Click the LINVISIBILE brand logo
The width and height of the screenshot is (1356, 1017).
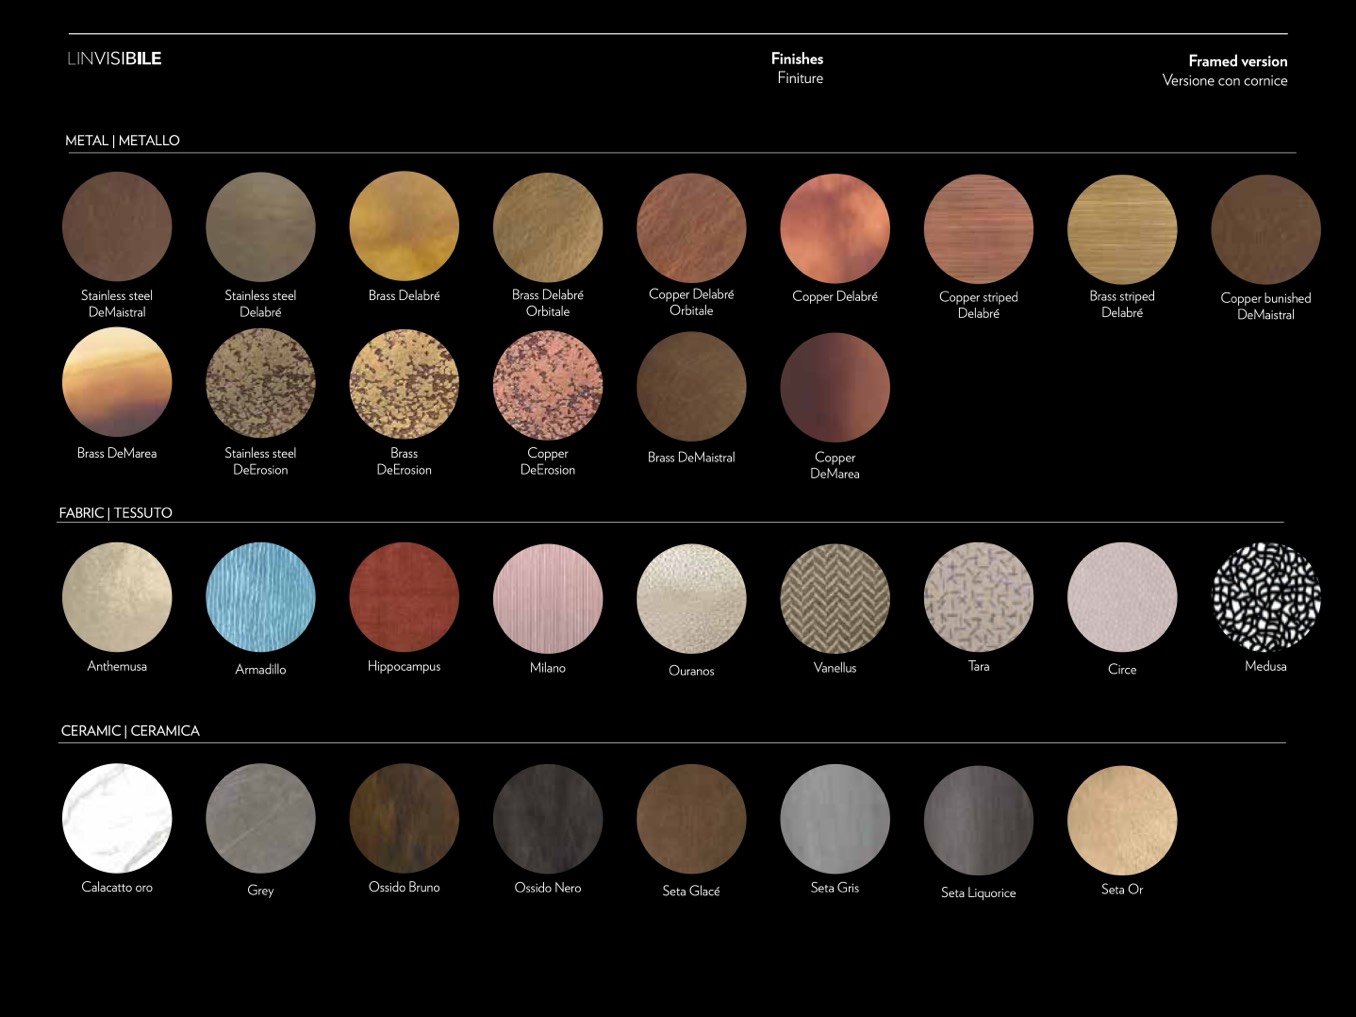[x=114, y=58]
